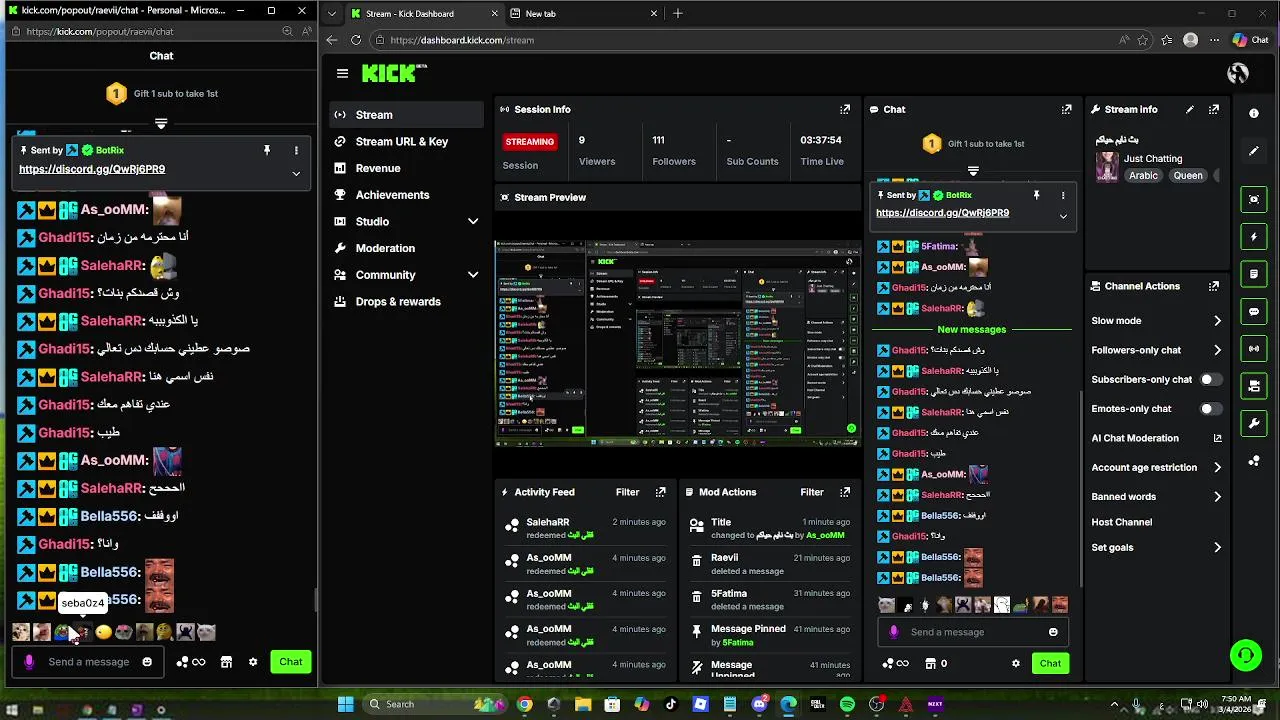
Task: Send message with dashboard Chat button
Action: click(x=1050, y=663)
